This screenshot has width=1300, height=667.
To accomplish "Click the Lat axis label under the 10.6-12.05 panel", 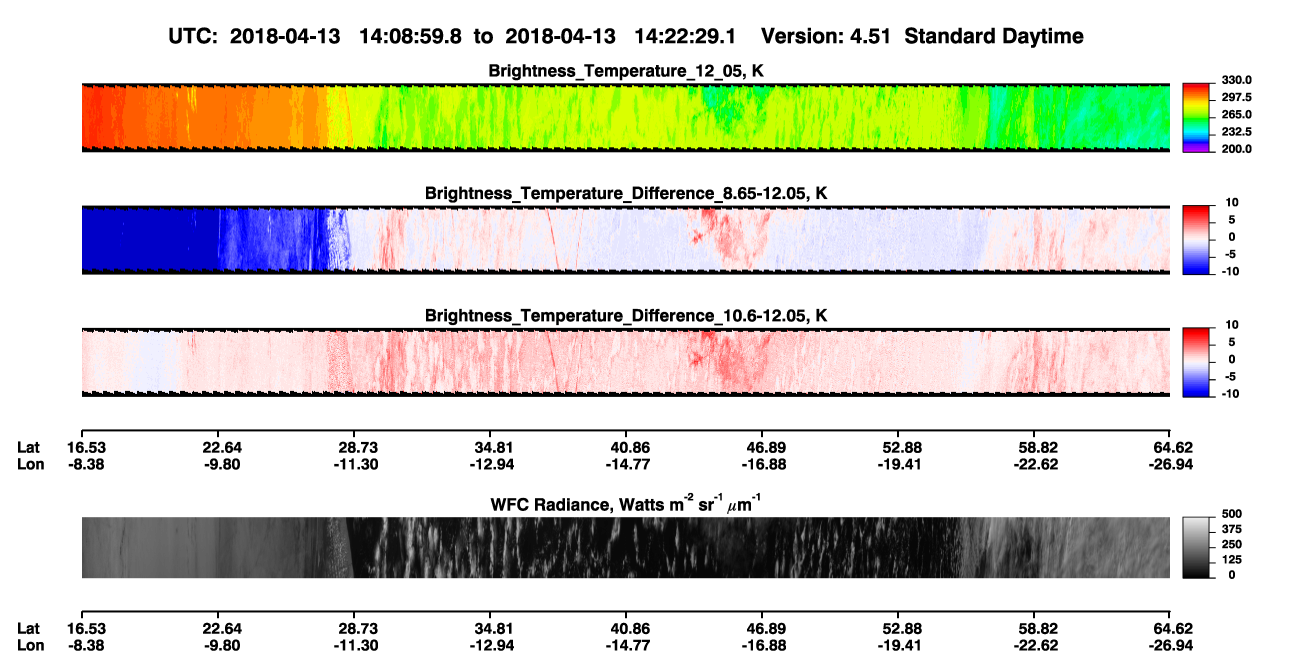I will pyautogui.click(x=29, y=448).
